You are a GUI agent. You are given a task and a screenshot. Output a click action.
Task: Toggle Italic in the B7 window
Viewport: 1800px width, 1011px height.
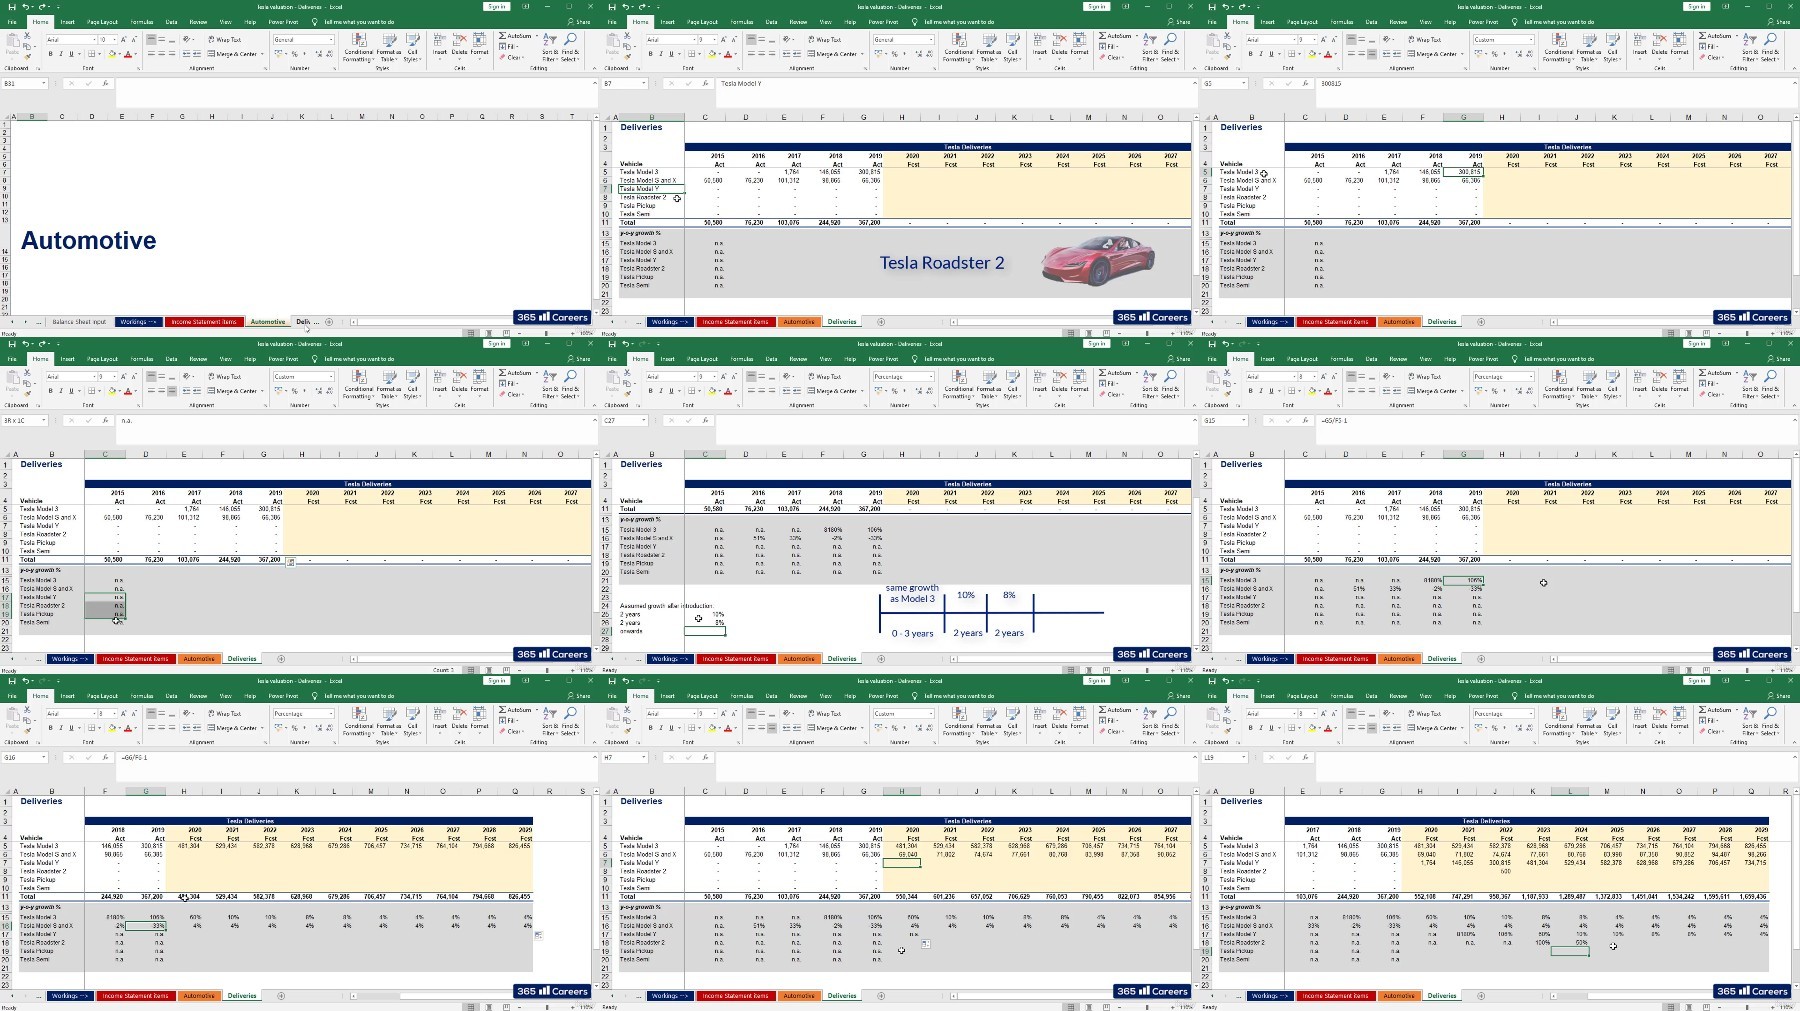[x=661, y=54]
